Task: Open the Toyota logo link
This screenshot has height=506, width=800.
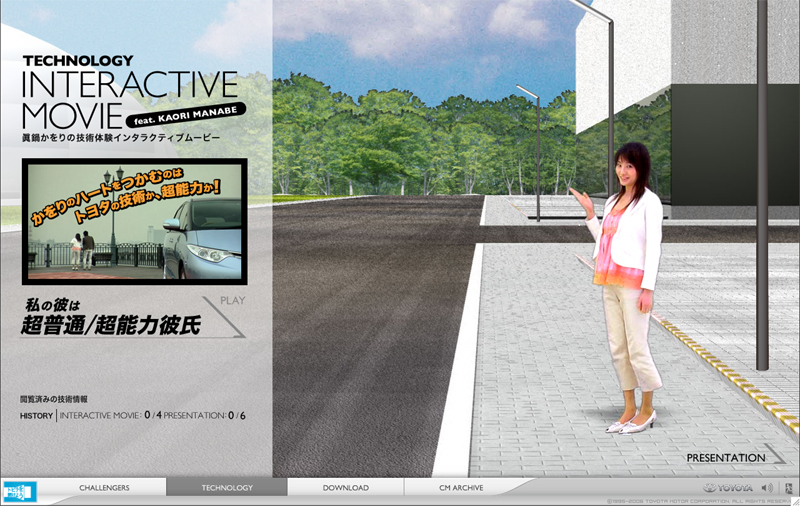Action: click(728, 488)
